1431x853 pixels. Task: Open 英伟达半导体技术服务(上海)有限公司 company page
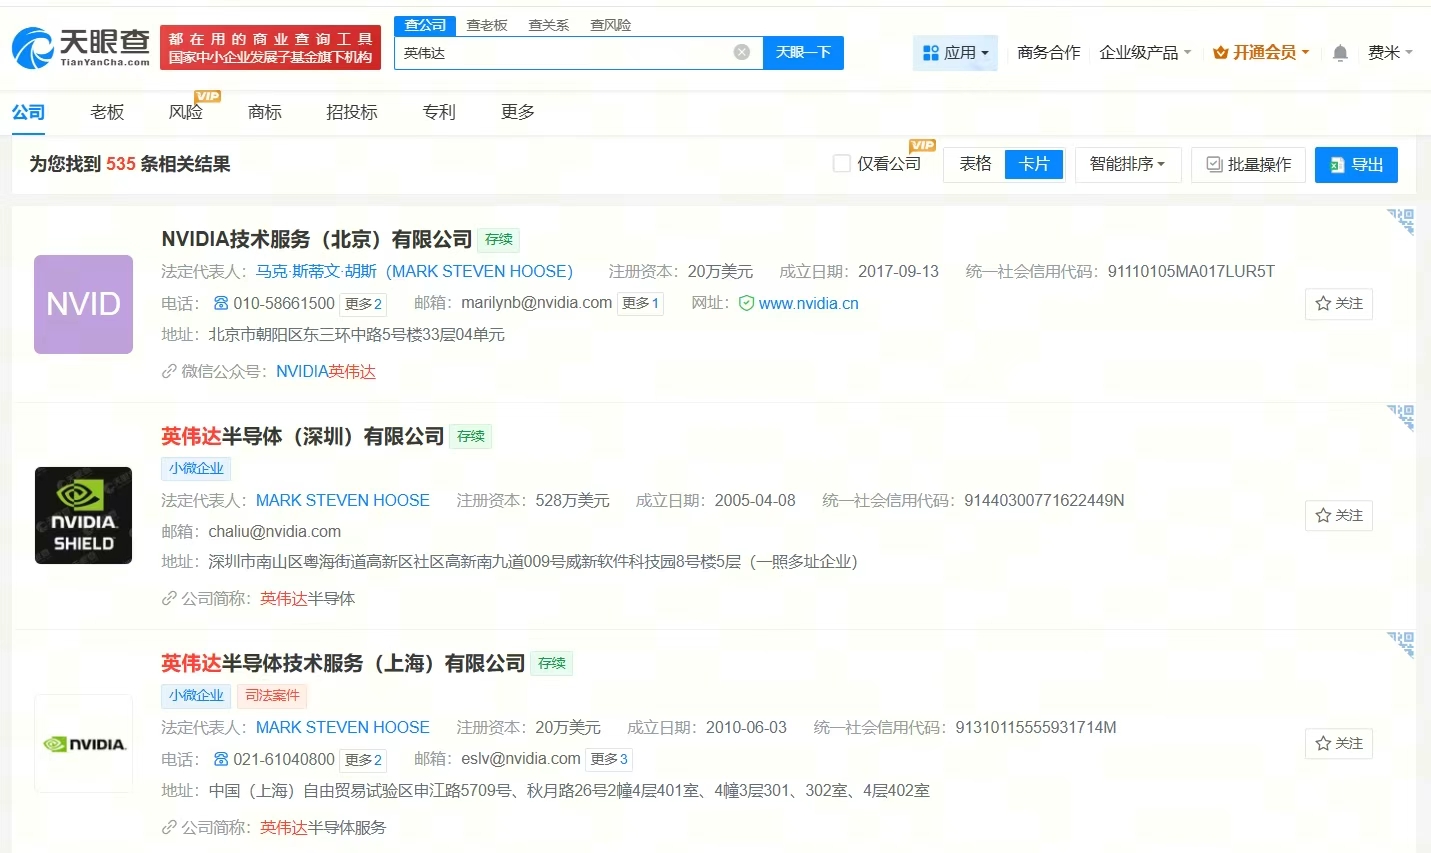[x=343, y=663]
